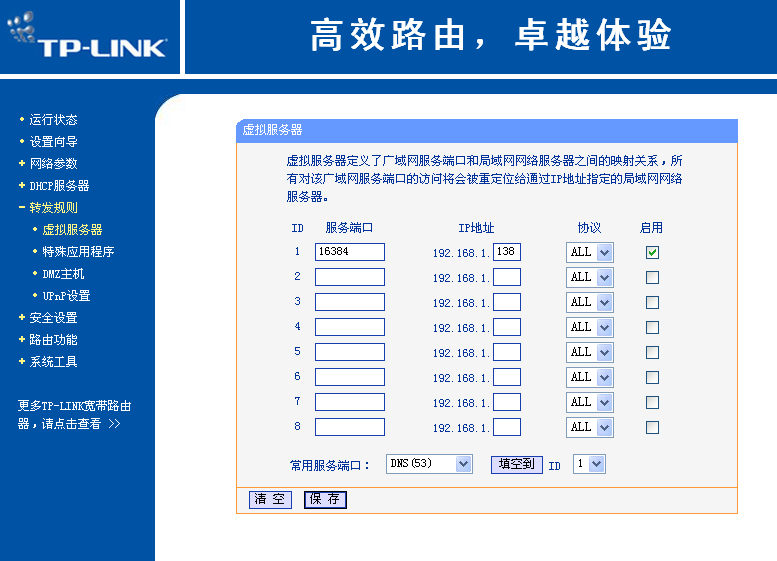This screenshot has width=777, height=561.
Task: Click the TP-LINK logo
Action: 88,35
